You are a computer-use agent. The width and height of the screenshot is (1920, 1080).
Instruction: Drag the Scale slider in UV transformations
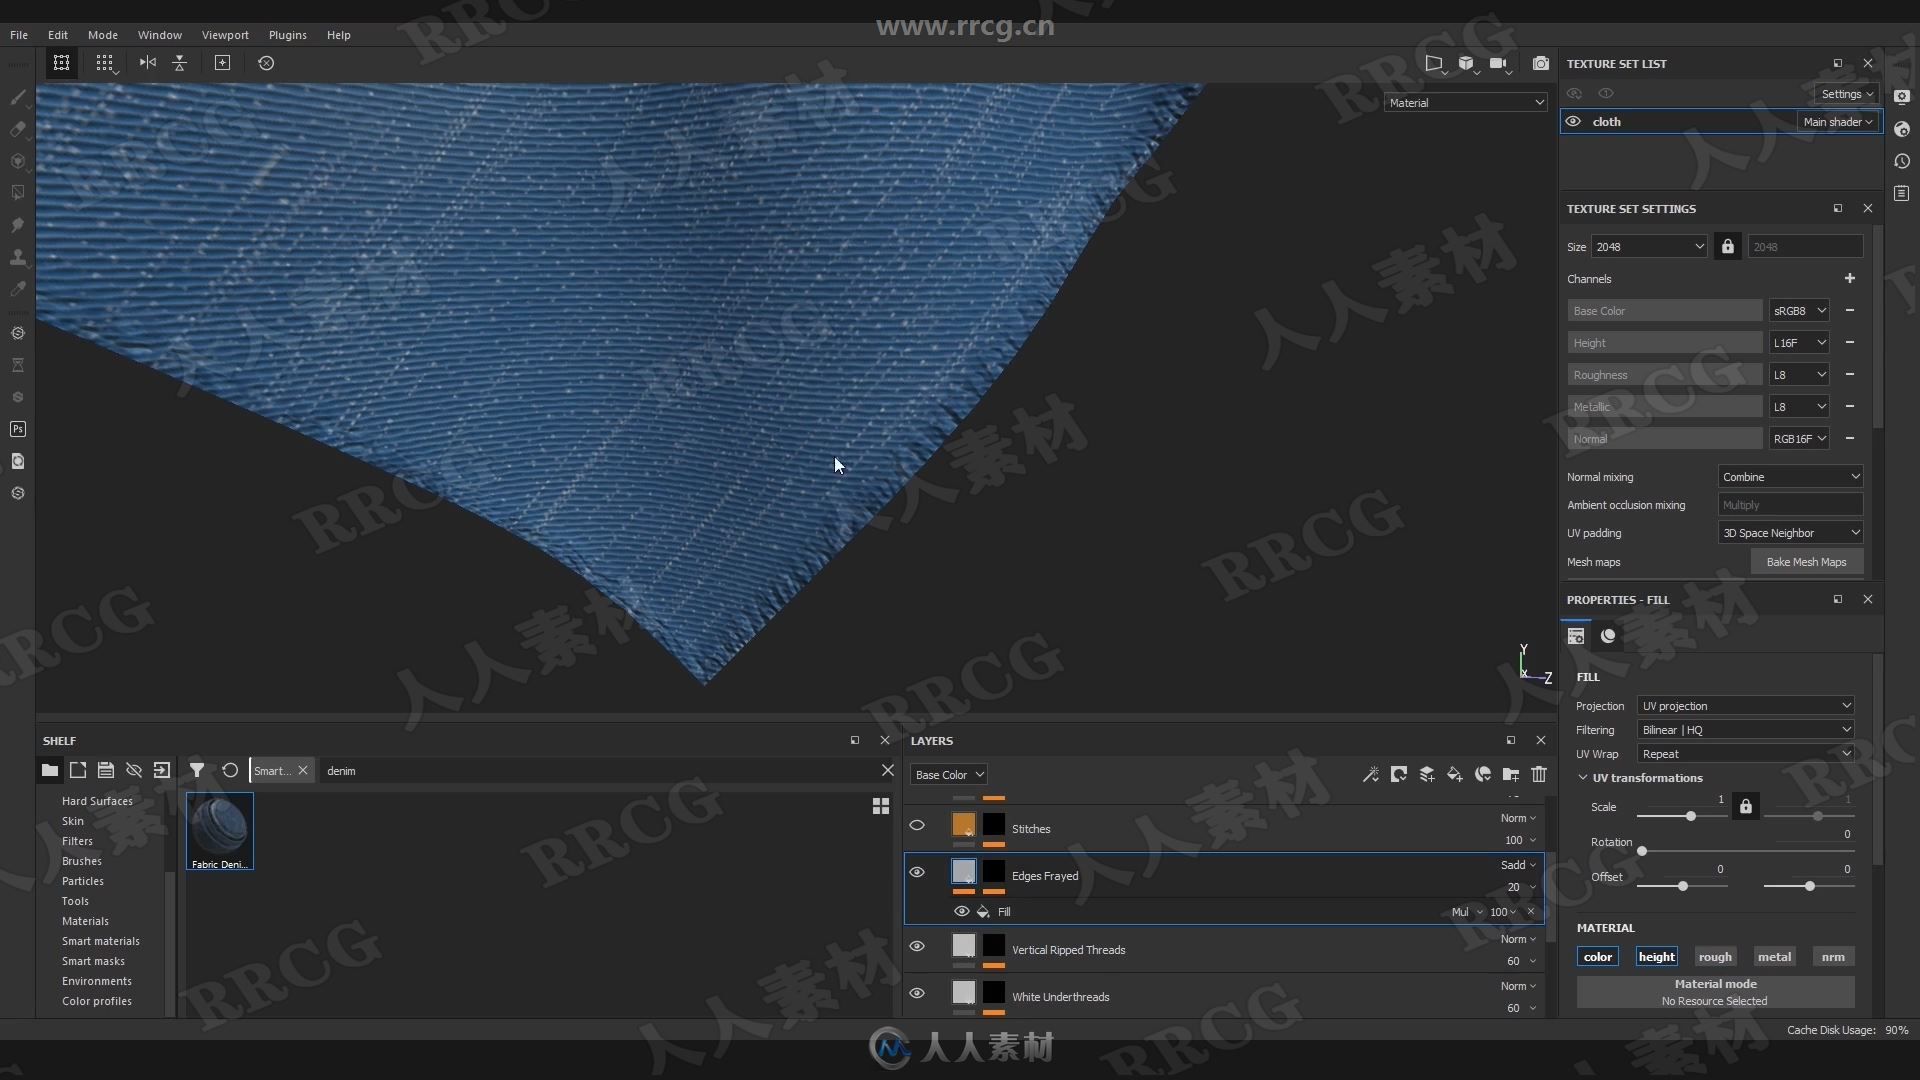click(1689, 816)
